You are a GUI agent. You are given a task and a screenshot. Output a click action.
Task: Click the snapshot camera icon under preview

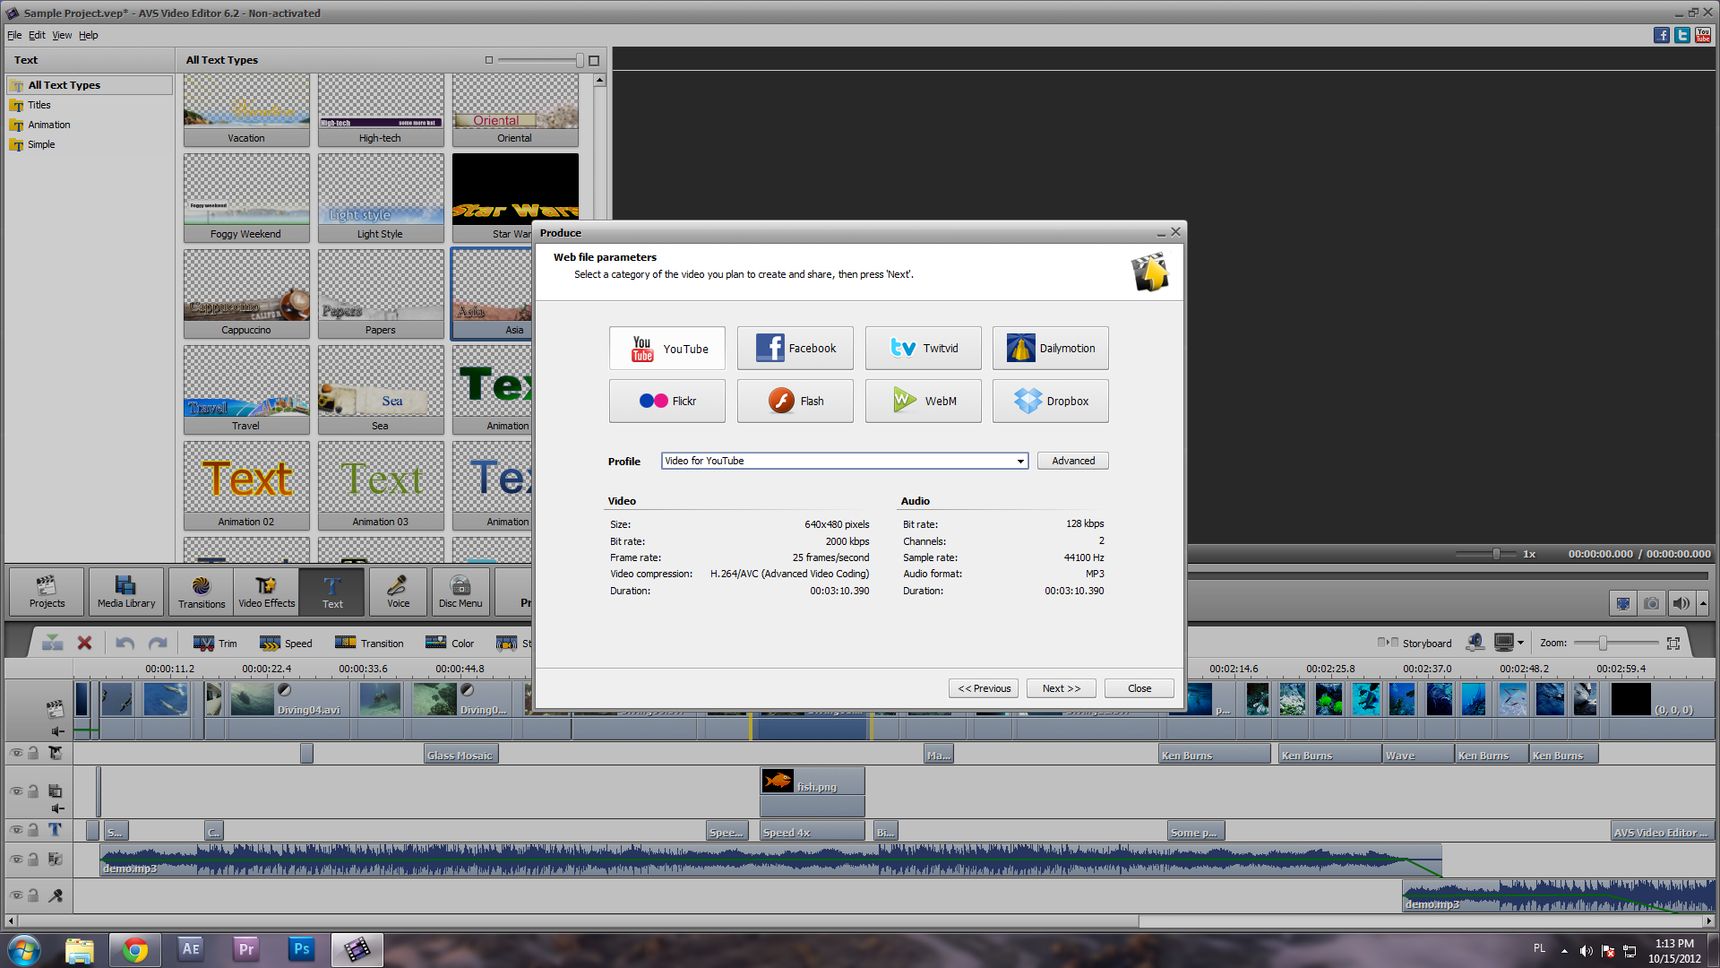pos(1652,603)
